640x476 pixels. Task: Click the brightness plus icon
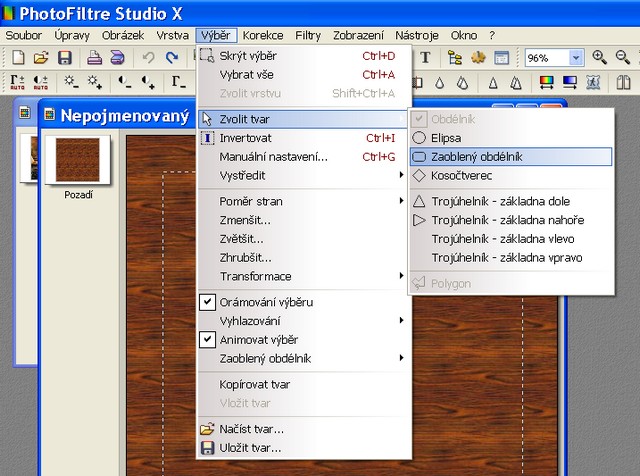95,82
